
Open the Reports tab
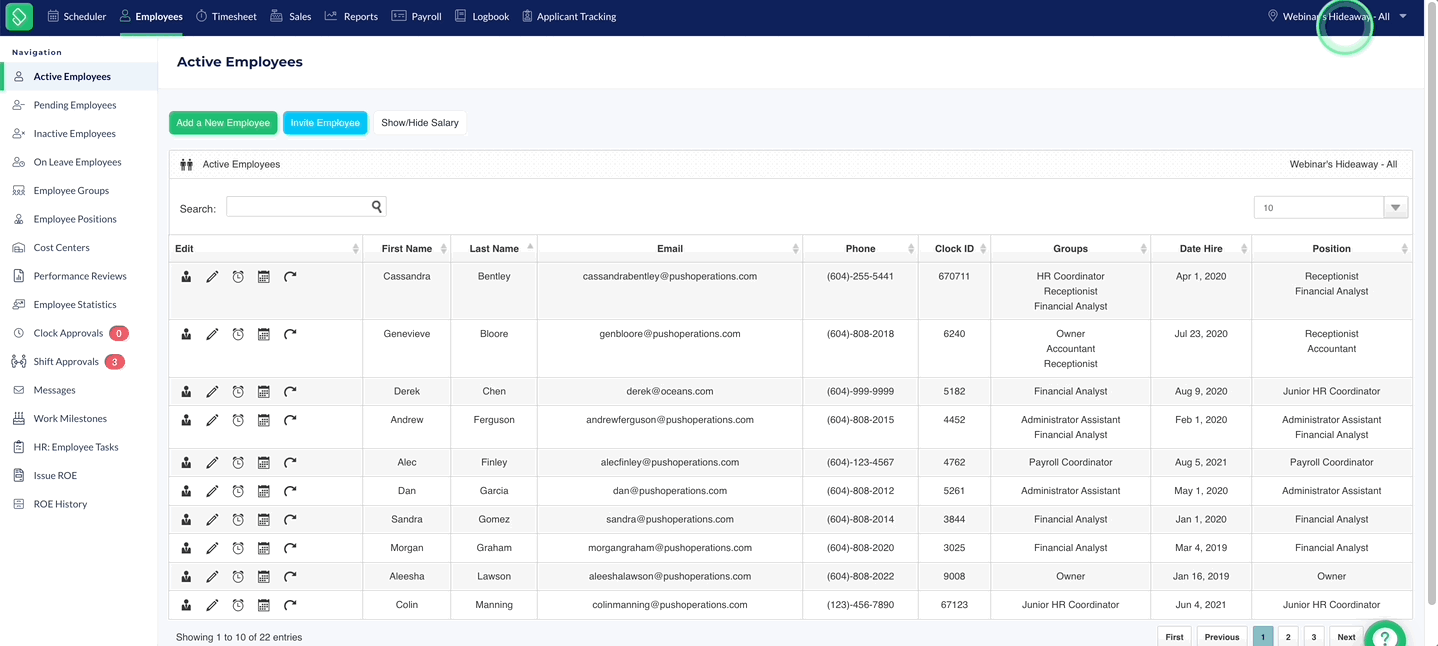point(351,16)
